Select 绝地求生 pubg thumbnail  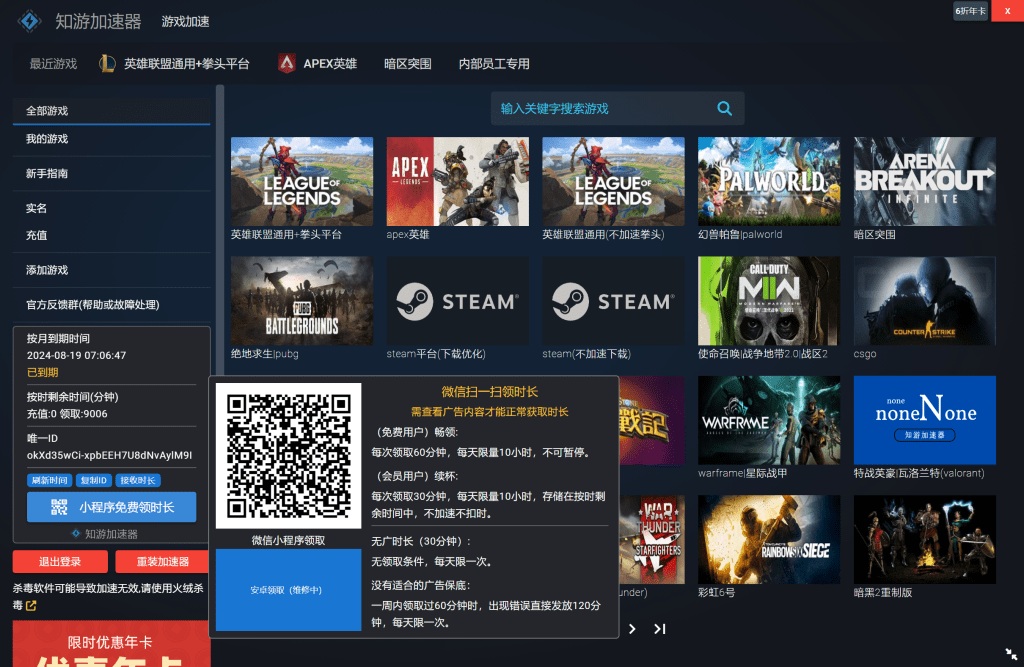[302, 301]
